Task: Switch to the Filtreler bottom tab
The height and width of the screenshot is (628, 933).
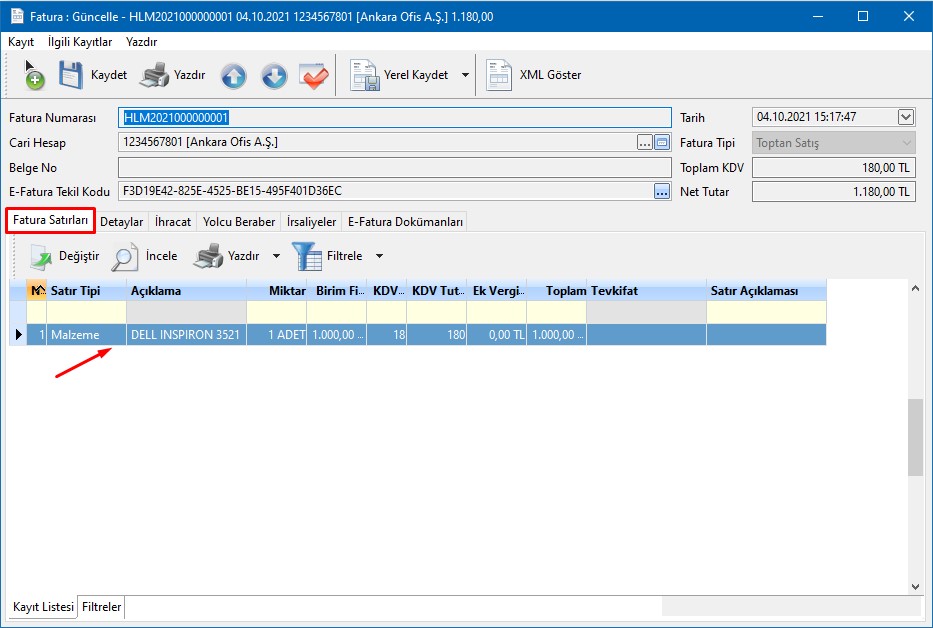Action: click(x=102, y=607)
